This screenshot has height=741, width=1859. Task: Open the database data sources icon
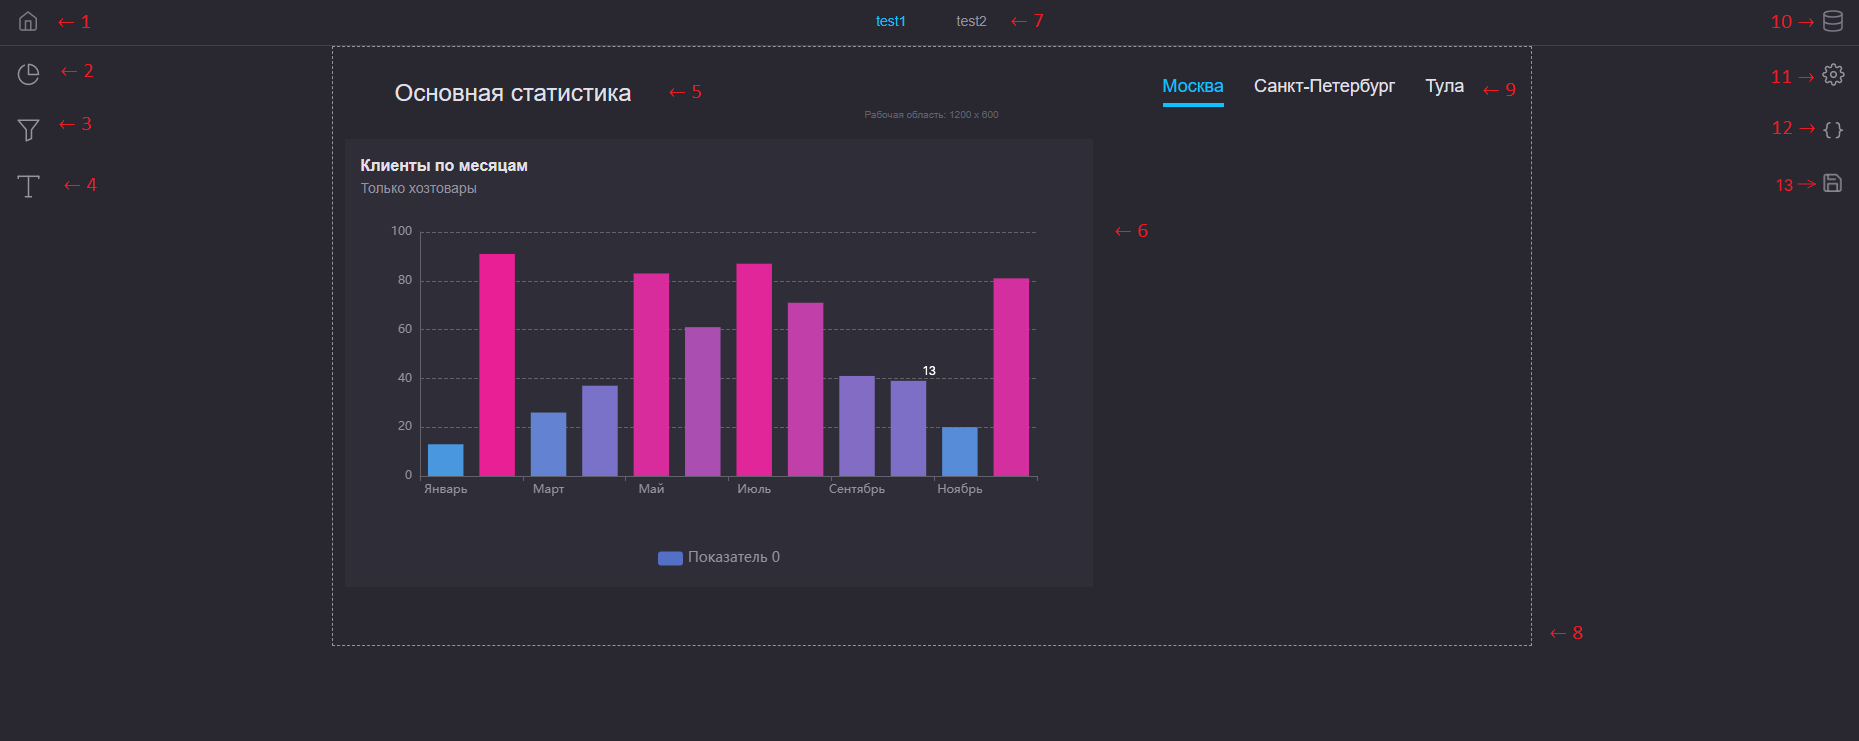pyautogui.click(x=1832, y=21)
